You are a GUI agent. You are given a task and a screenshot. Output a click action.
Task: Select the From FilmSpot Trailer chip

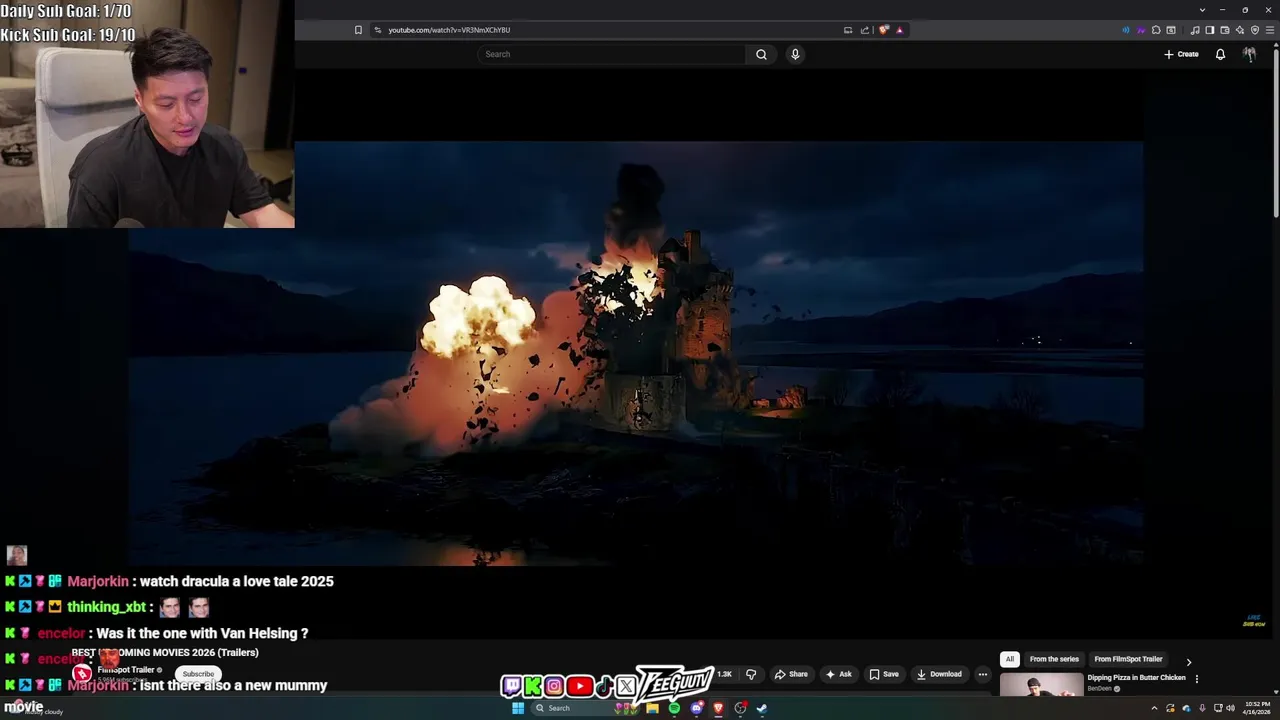(1128, 659)
